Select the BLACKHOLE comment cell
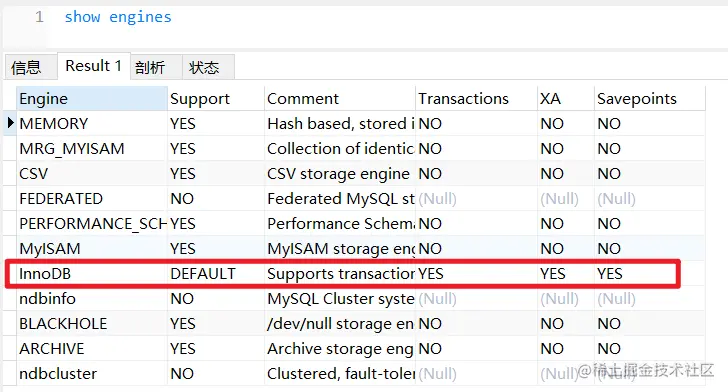 pyautogui.click(x=340, y=323)
